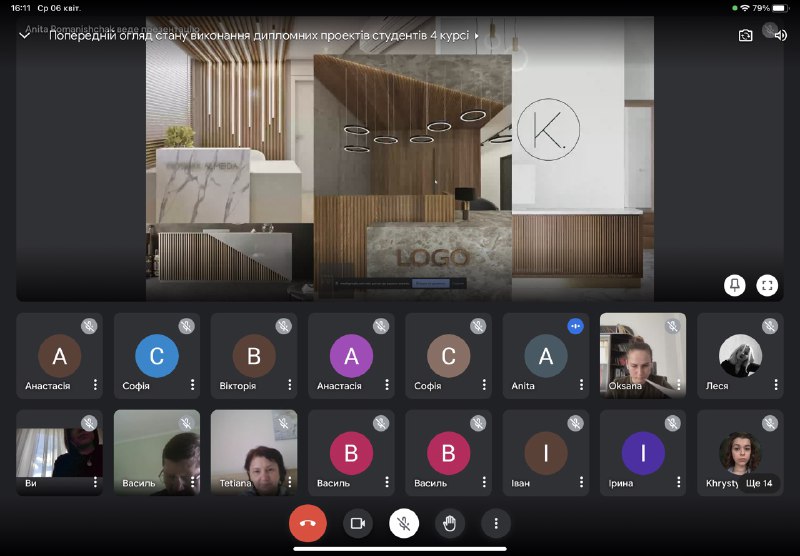Raise your hand in the meeting

pyautogui.click(x=450, y=522)
